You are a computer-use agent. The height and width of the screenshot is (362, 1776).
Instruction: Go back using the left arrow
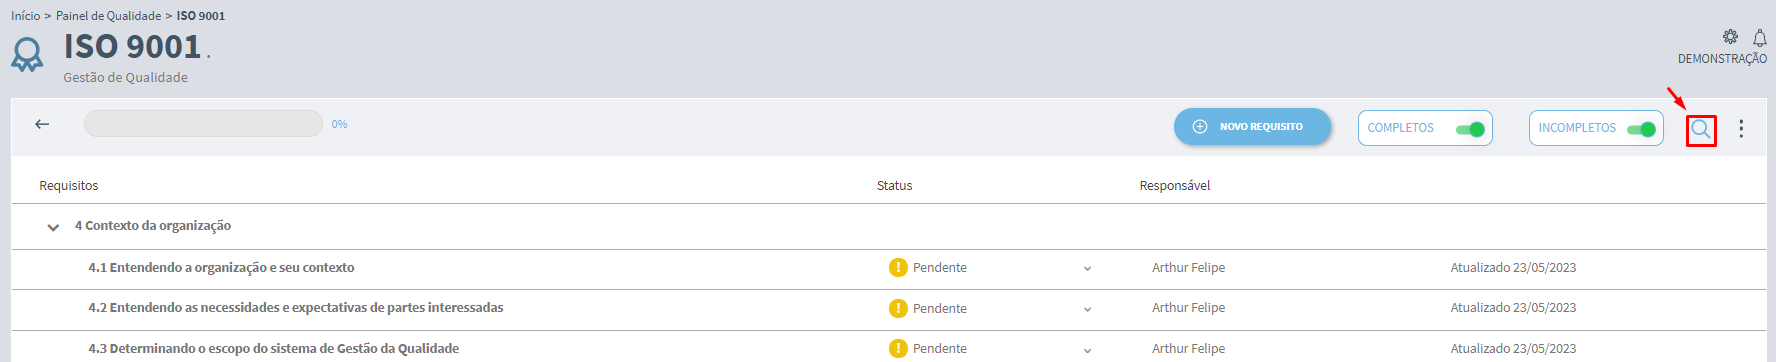click(x=42, y=124)
